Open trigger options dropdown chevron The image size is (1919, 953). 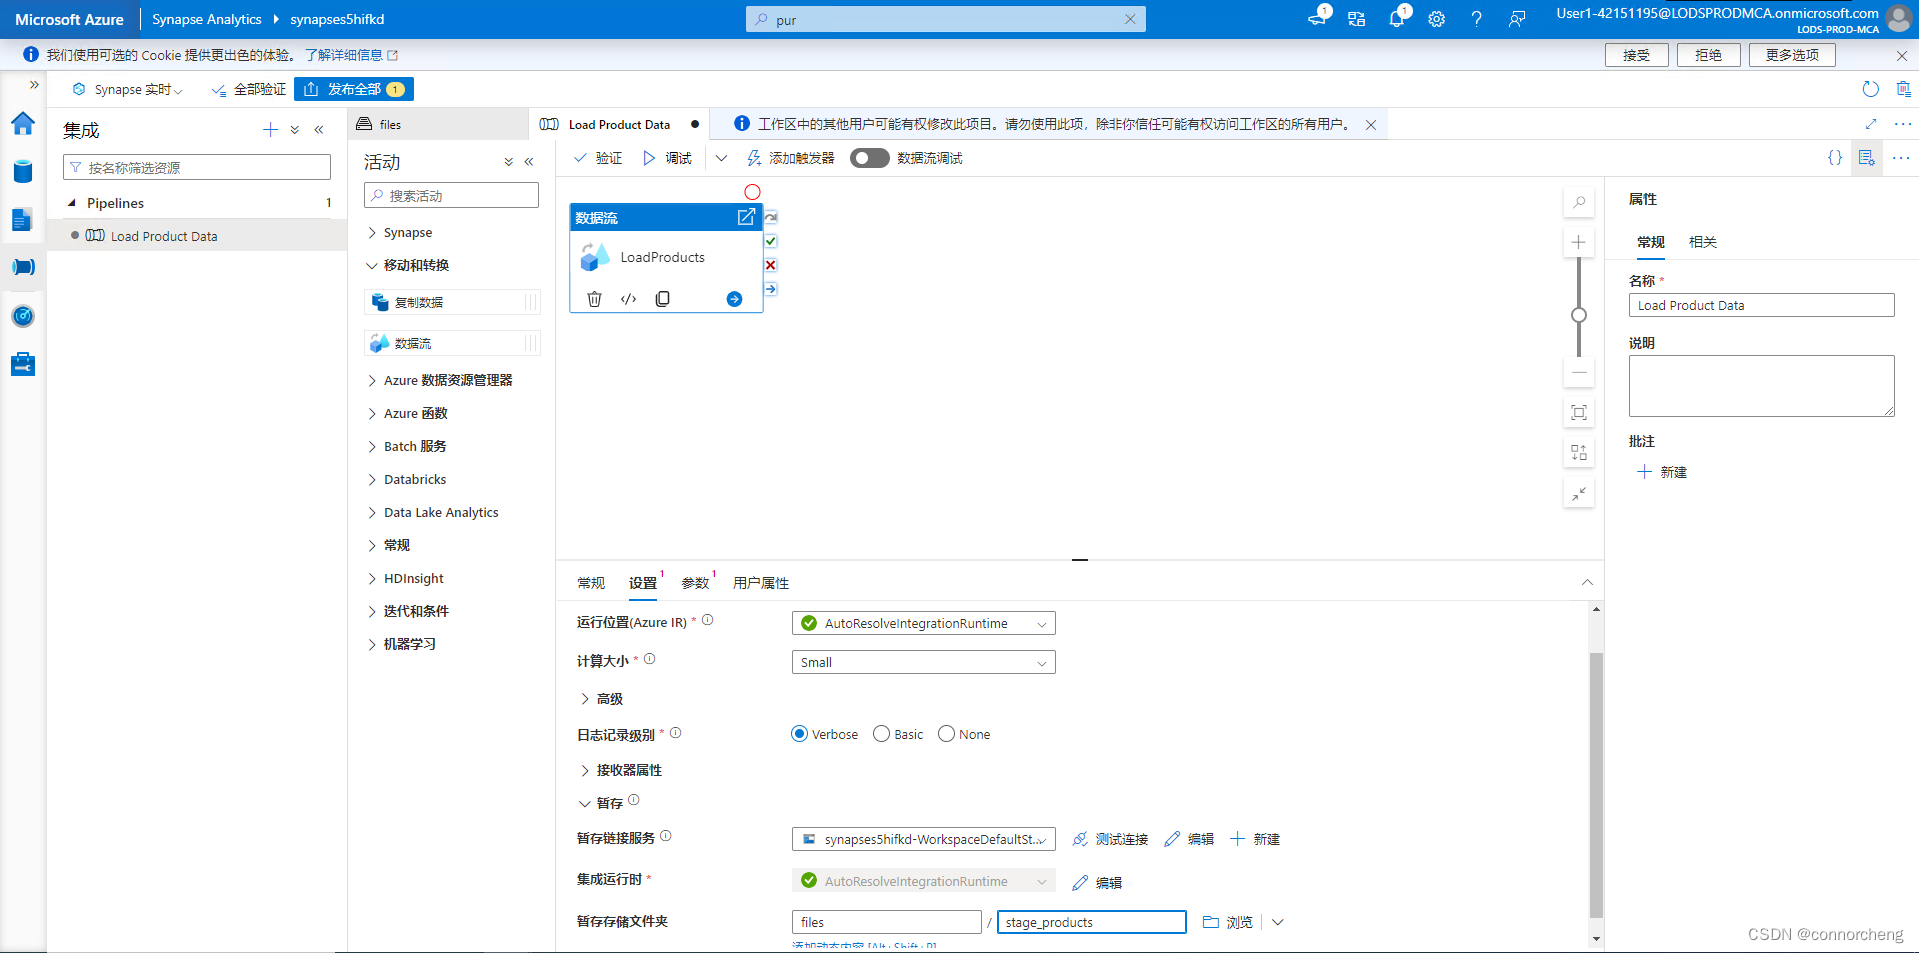coord(721,158)
